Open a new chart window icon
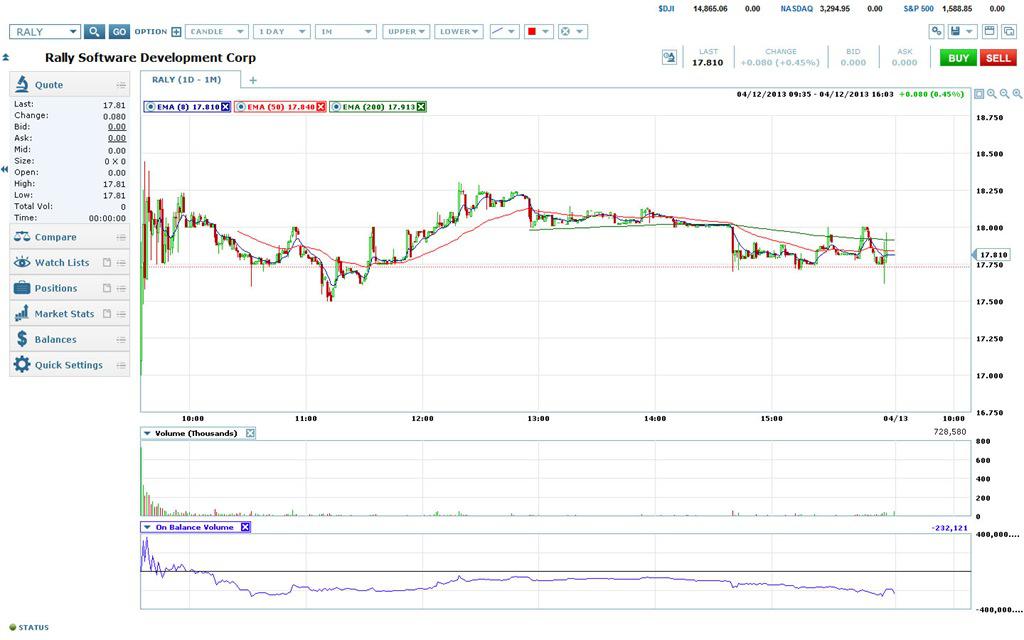This screenshot has width=1024, height=640. point(988,31)
